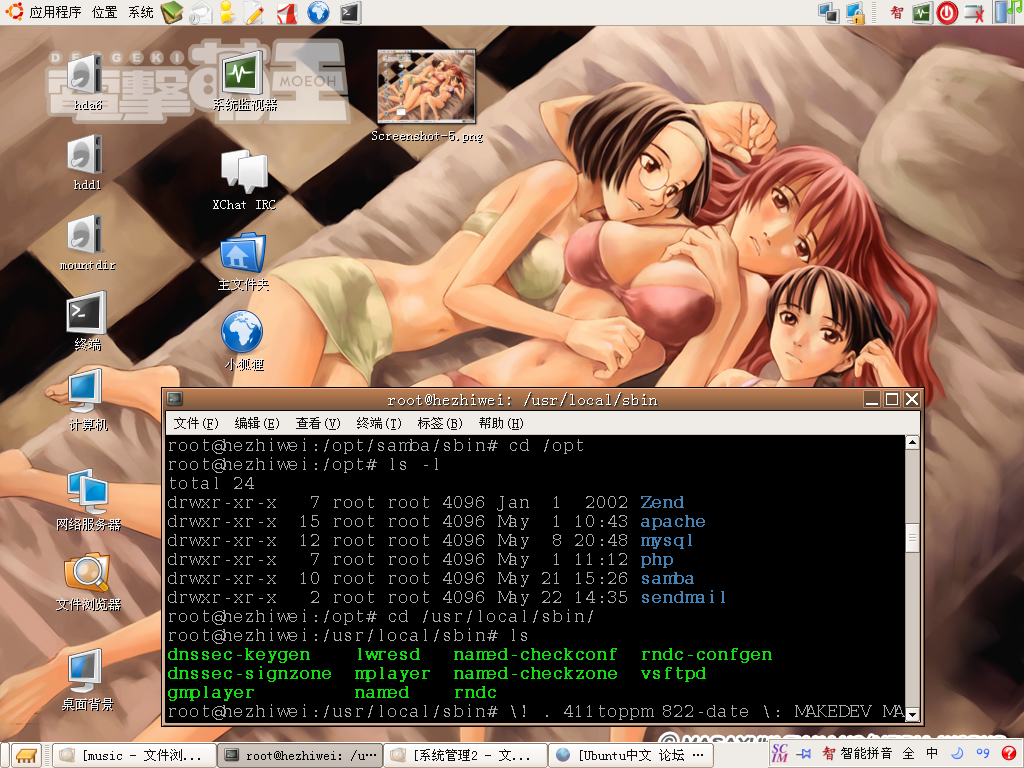Open terminal 标签(B) menu

[440, 423]
